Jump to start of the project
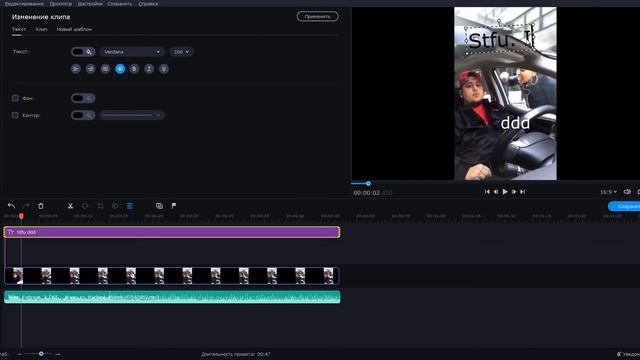This screenshot has height=360, width=640. 487,191
